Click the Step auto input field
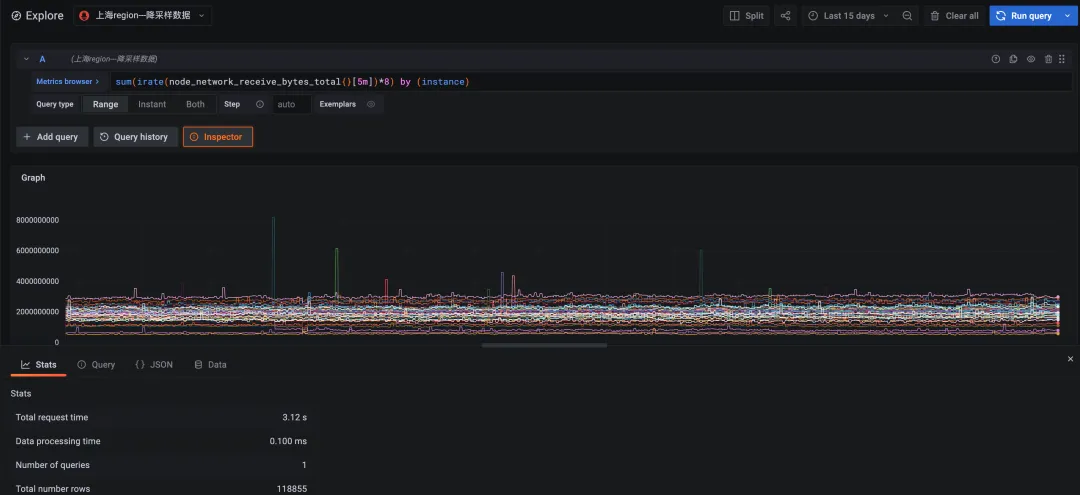Image resolution: width=1080 pixels, height=495 pixels. click(x=291, y=104)
